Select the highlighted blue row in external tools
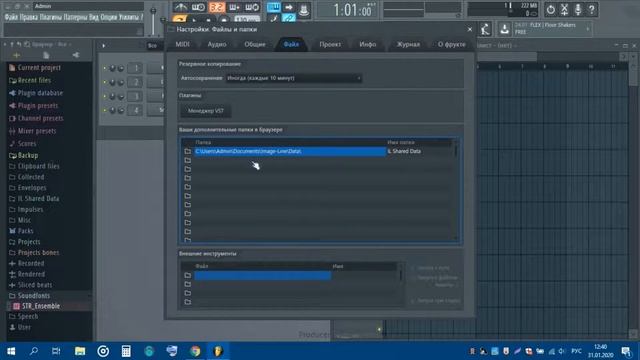The width and height of the screenshot is (640, 360). 262,276
